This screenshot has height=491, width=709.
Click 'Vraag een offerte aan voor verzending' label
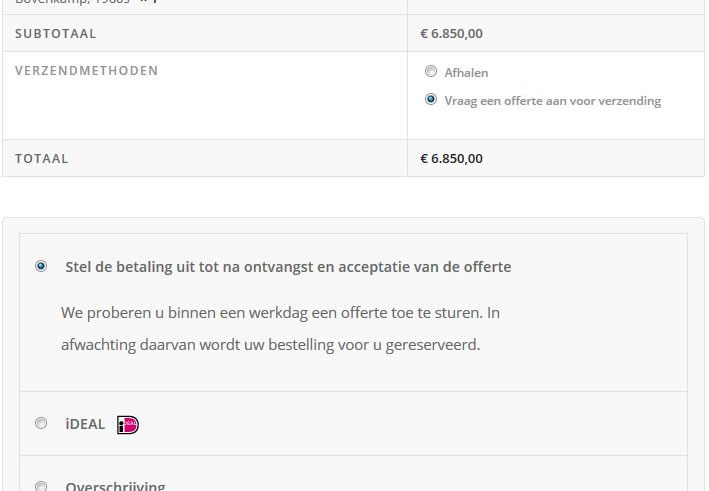coord(553,101)
